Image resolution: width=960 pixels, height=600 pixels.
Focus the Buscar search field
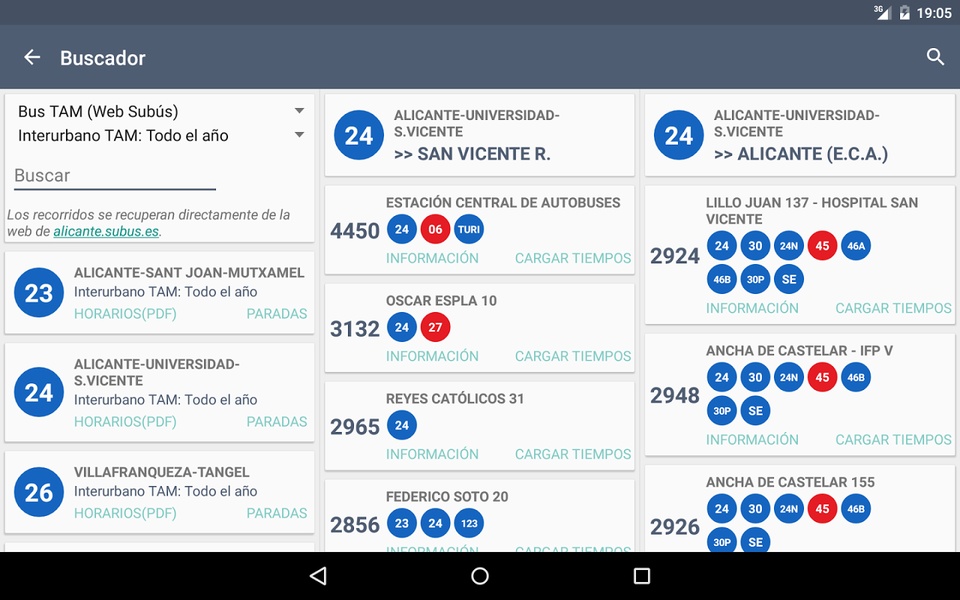pyautogui.click(x=115, y=176)
